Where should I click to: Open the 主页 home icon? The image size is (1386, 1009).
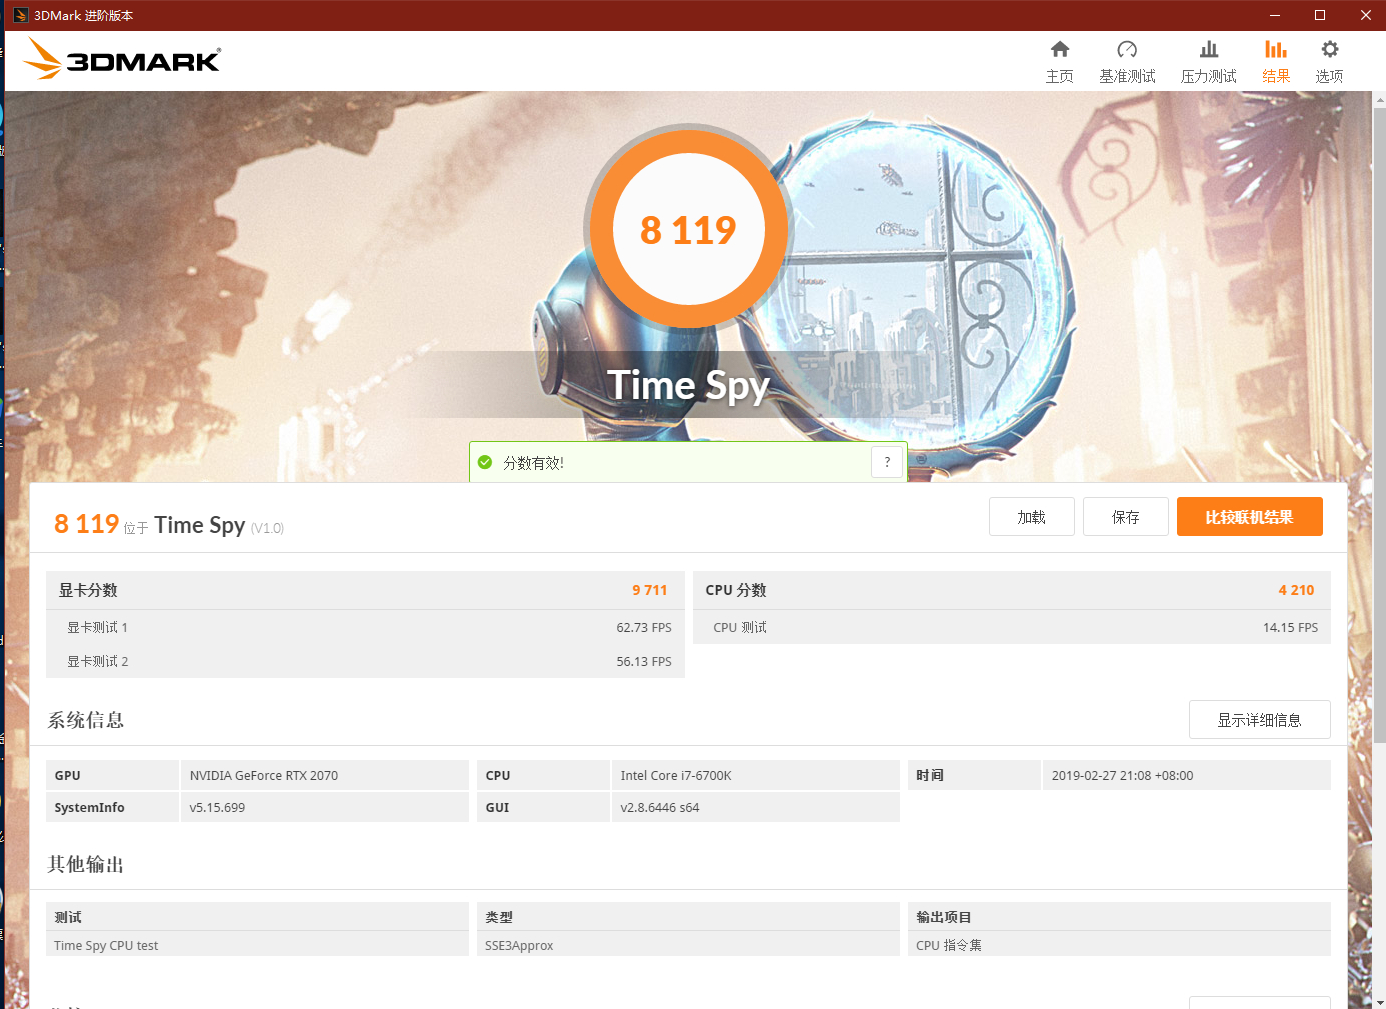[1060, 49]
